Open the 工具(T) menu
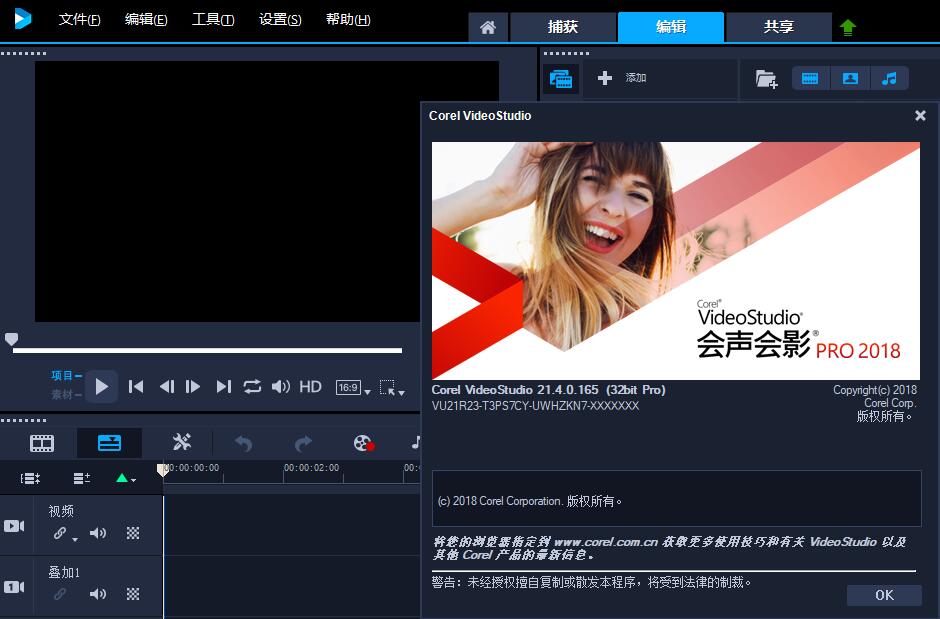Viewport: 940px width, 619px height. point(213,20)
